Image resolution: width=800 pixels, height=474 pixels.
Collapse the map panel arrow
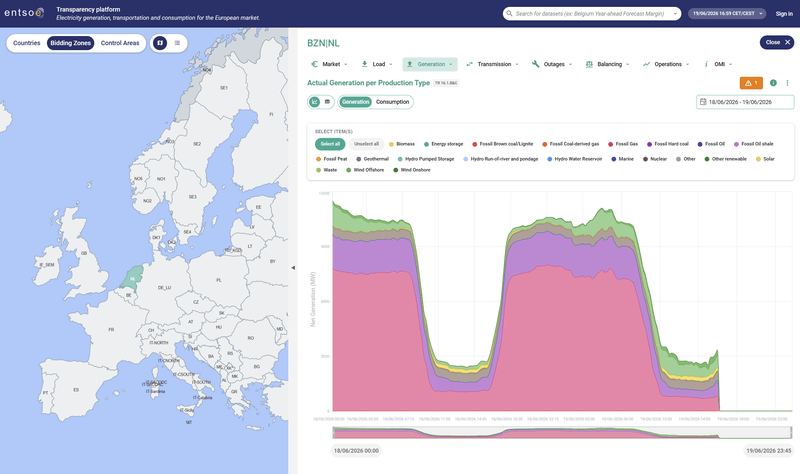(x=293, y=267)
